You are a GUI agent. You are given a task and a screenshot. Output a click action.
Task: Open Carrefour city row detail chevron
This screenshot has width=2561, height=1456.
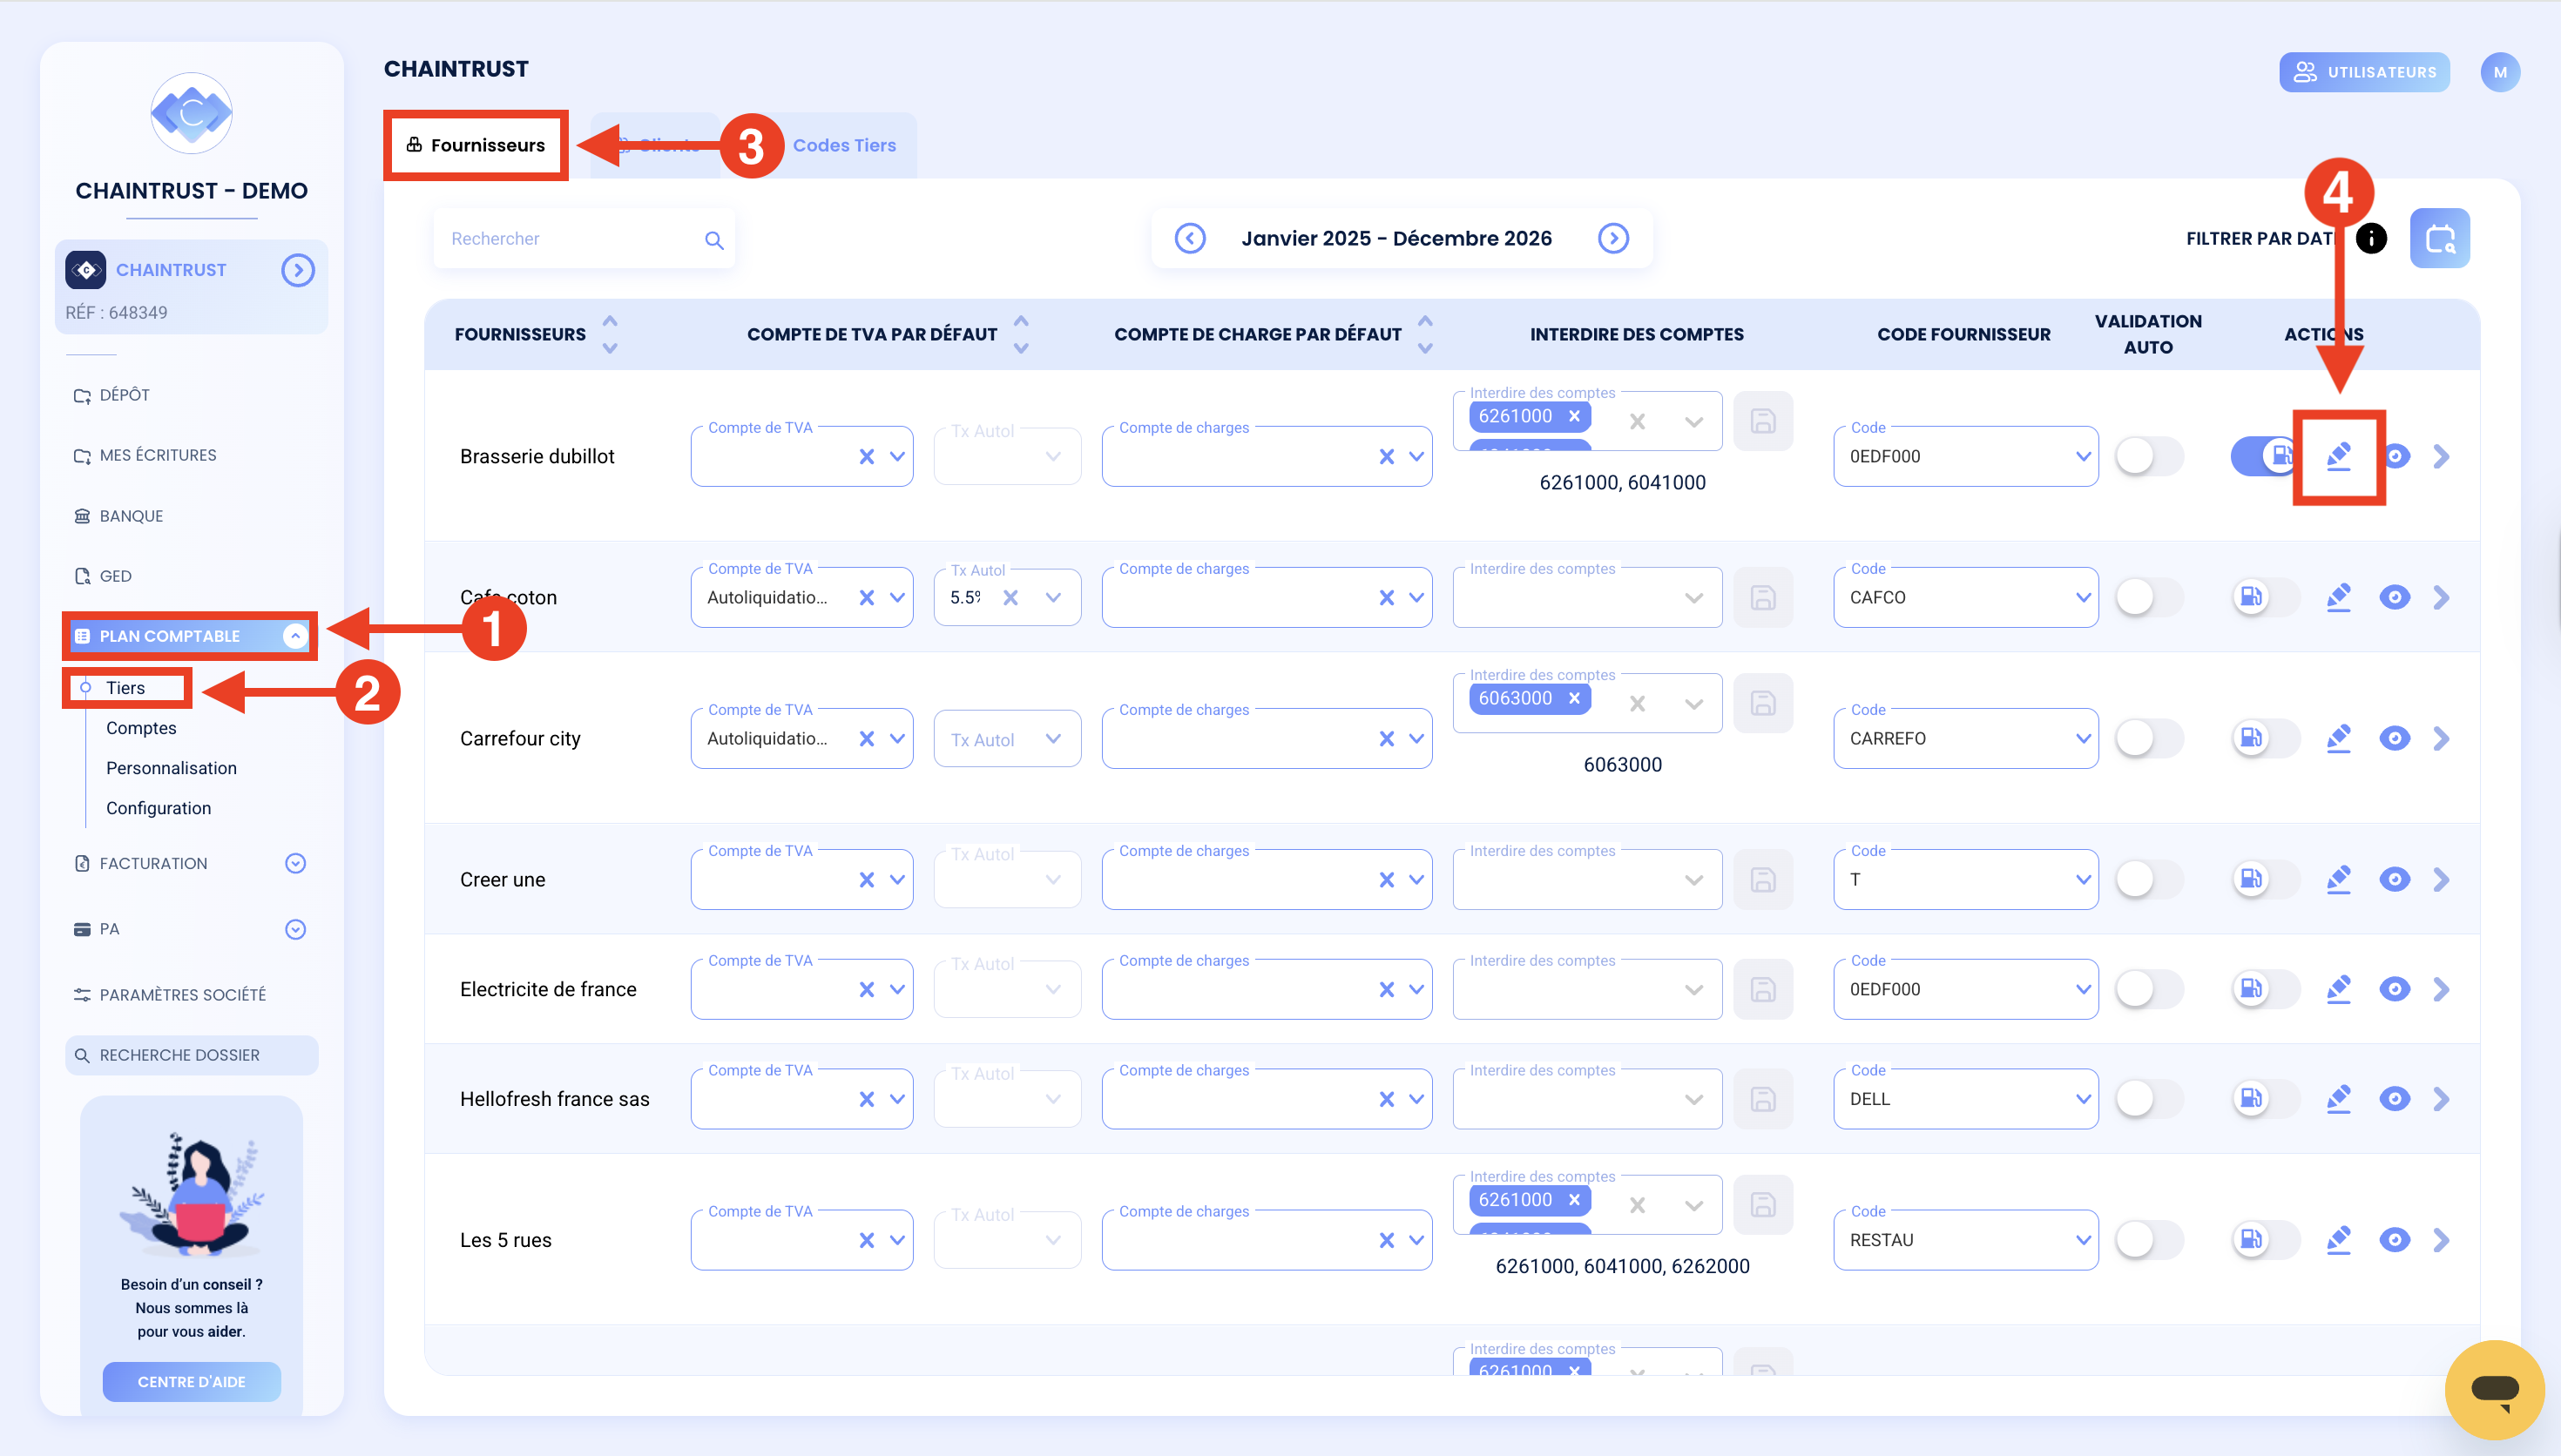coord(2441,738)
